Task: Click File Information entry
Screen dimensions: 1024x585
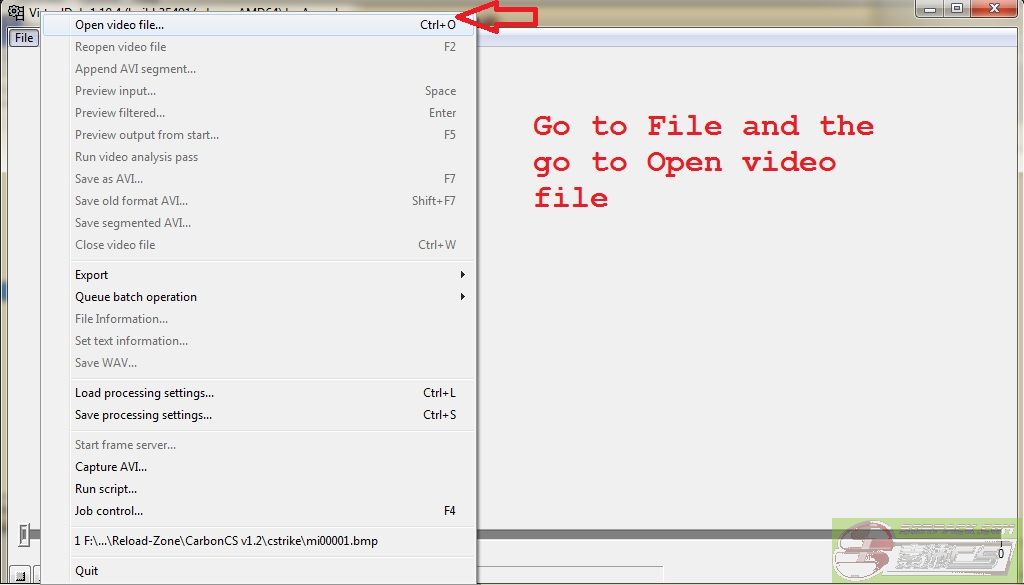Action: click(121, 319)
